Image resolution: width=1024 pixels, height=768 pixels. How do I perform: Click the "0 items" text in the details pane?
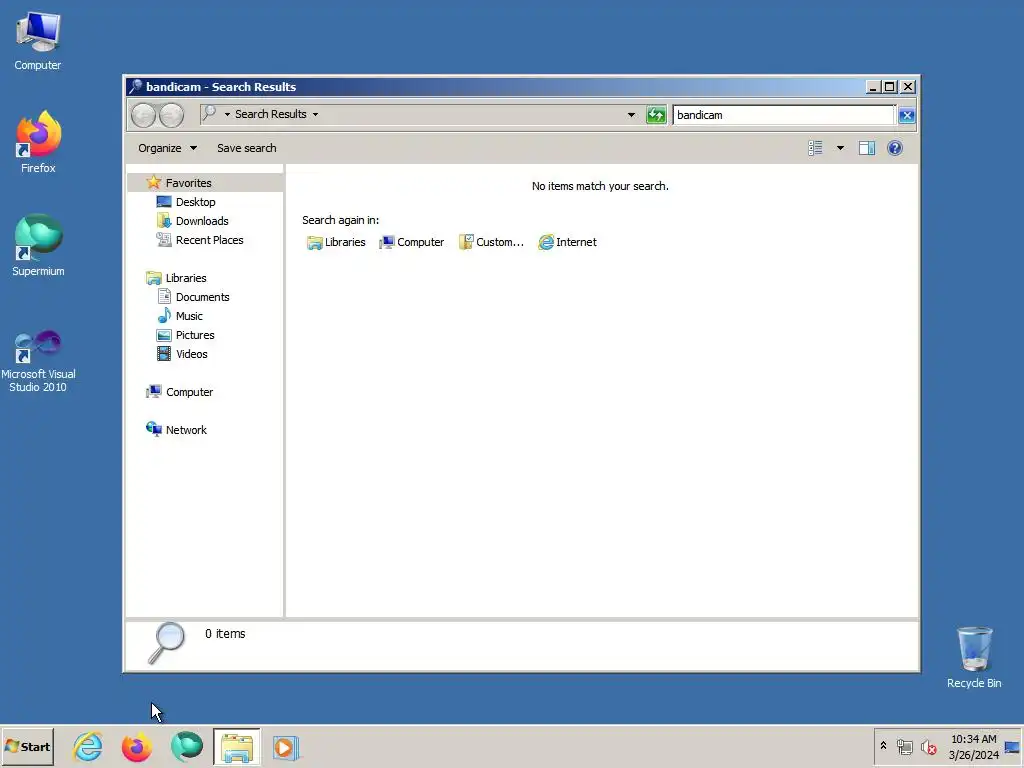click(x=225, y=634)
